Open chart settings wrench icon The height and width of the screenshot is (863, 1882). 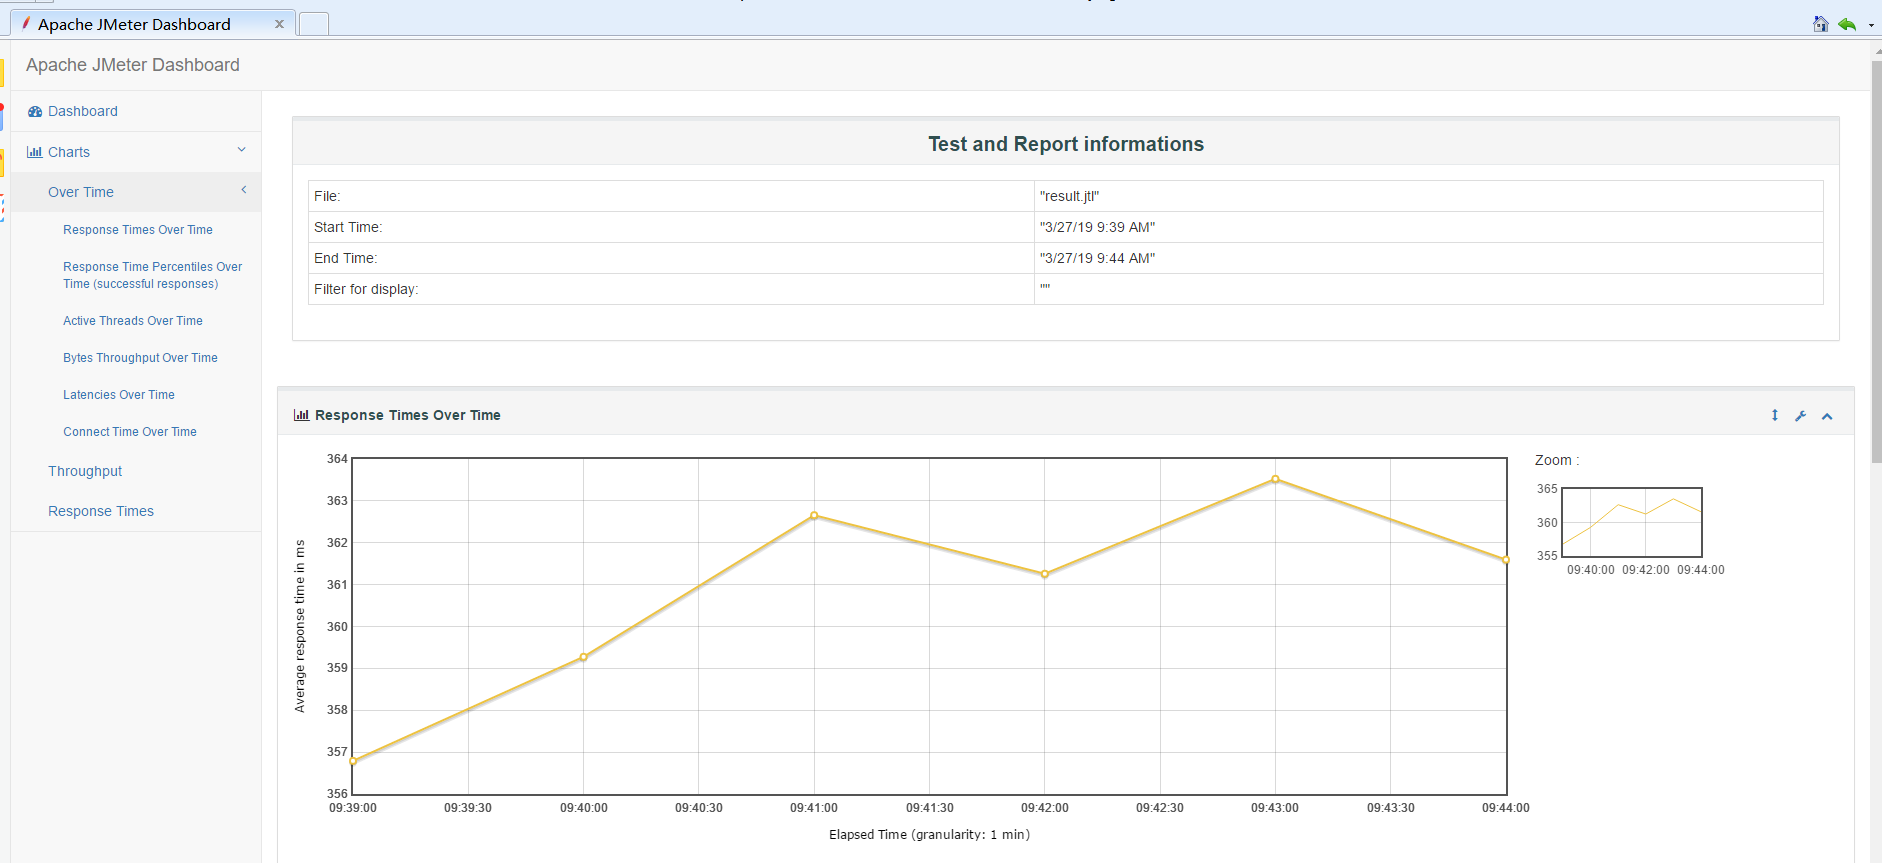click(1800, 416)
